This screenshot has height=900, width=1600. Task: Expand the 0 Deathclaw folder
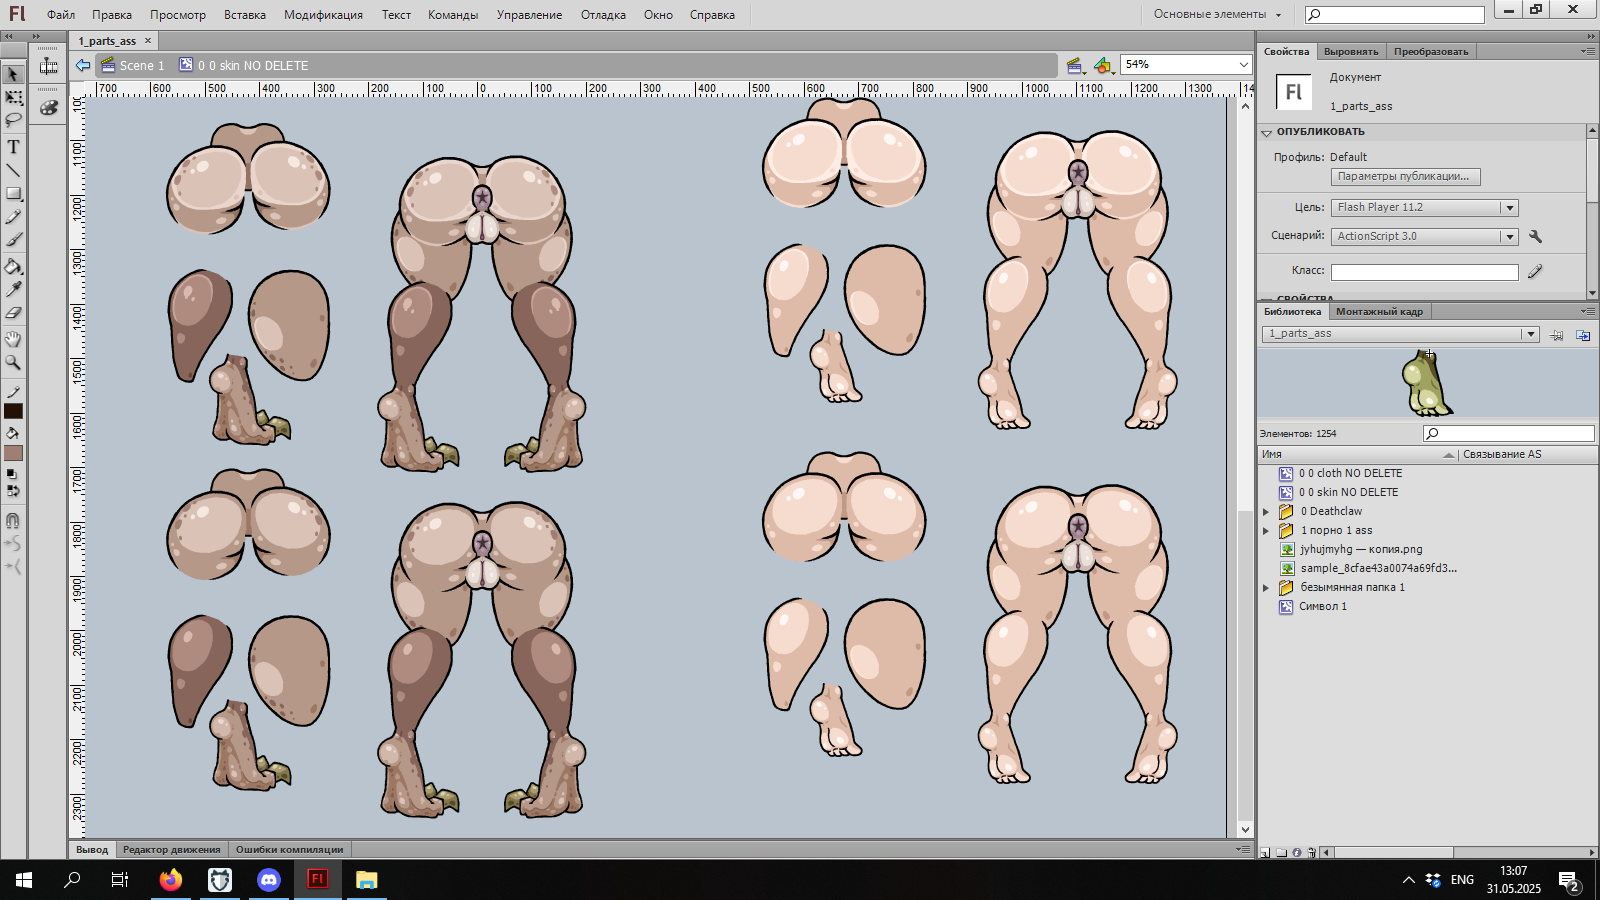1266,512
